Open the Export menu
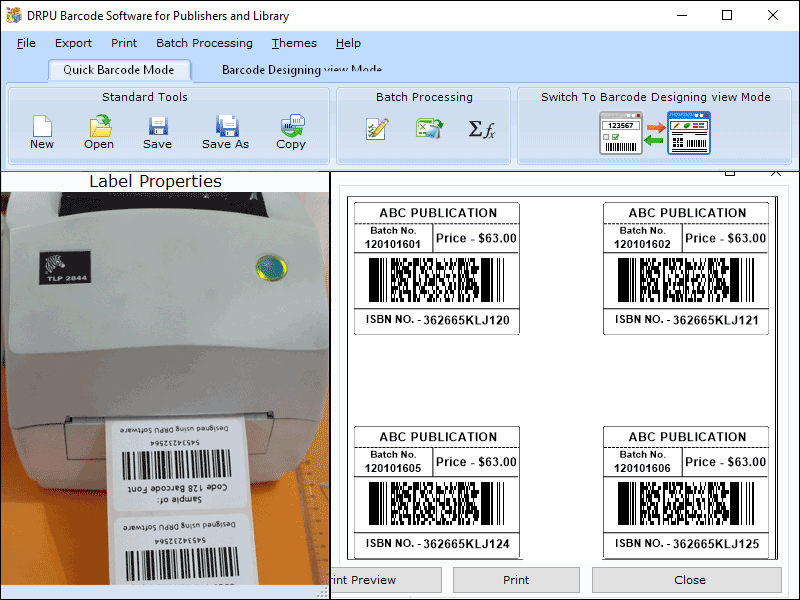The width and height of the screenshot is (800, 600). tap(73, 43)
